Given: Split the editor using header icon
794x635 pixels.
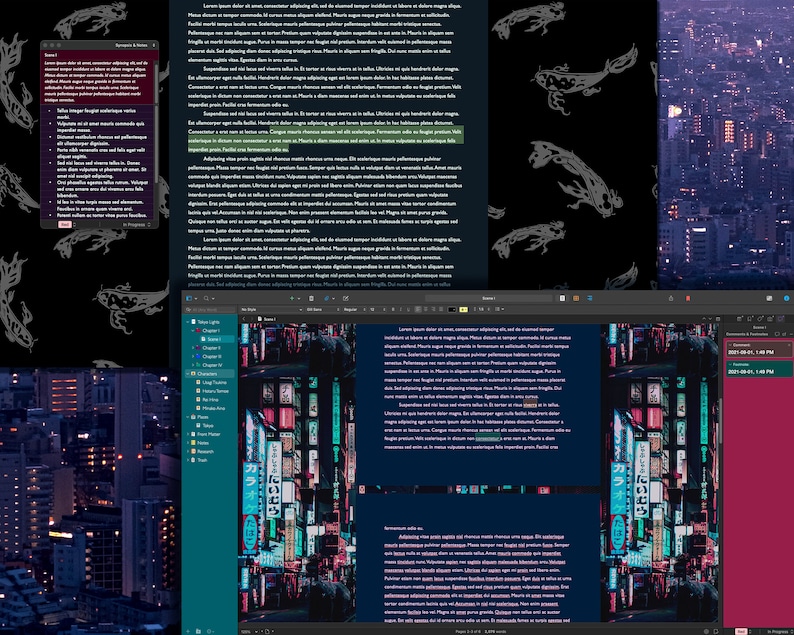Looking at the screenshot, I should point(718,319).
